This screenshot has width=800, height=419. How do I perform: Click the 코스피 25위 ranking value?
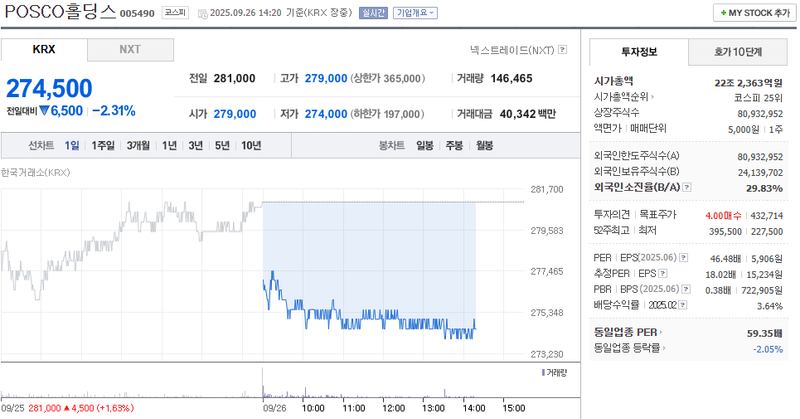[x=759, y=98]
